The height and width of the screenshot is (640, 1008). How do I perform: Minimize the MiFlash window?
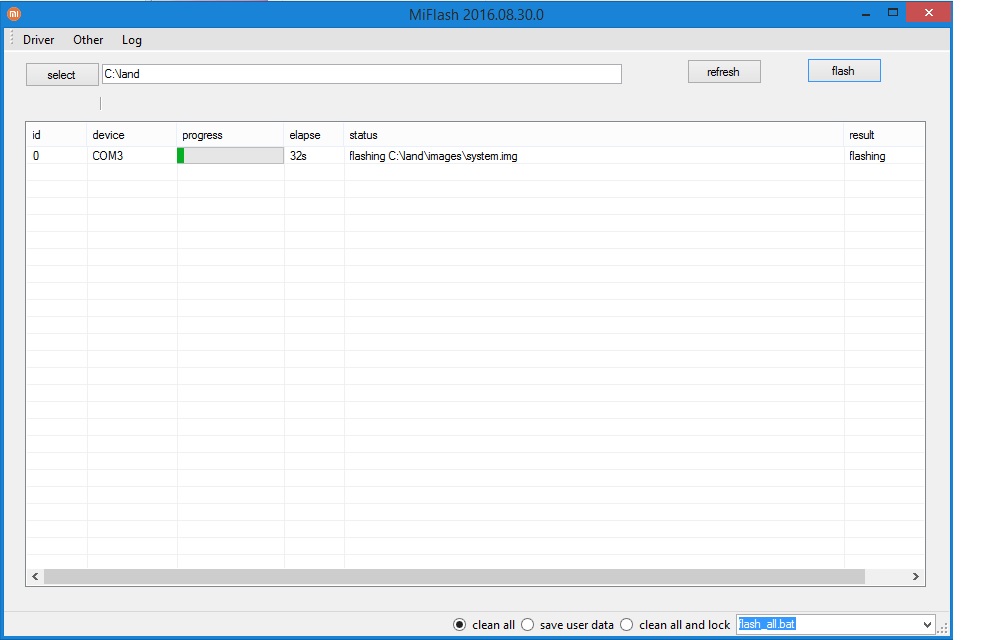pyautogui.click(x=864, y=13)
